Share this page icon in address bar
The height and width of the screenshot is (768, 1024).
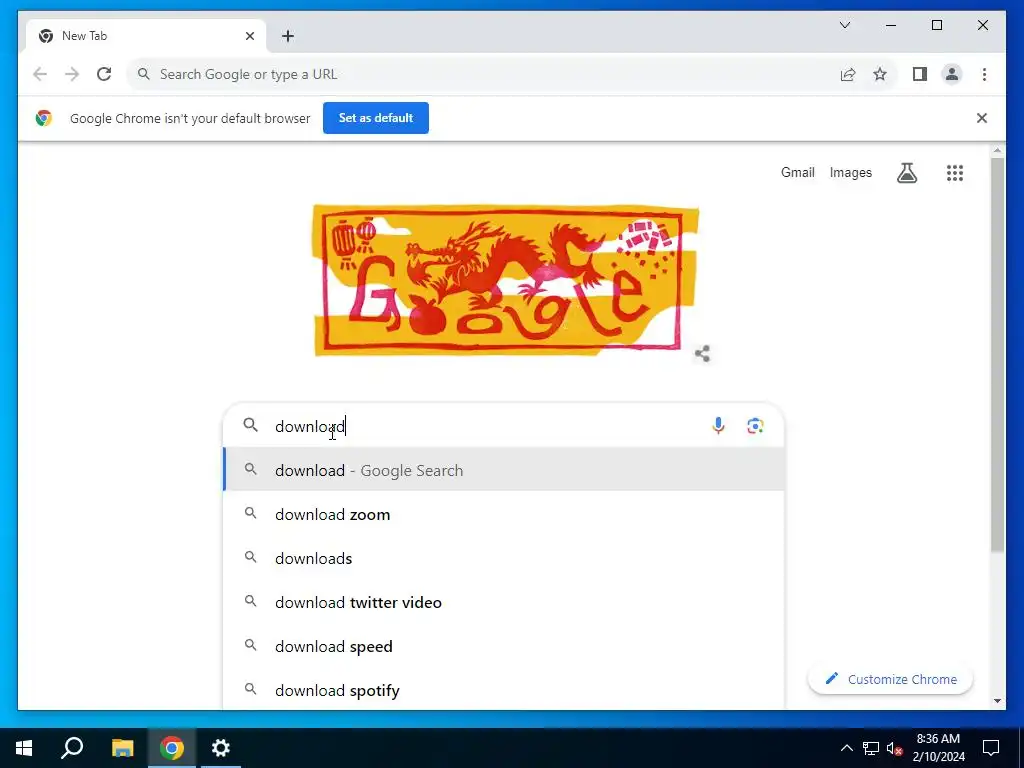848,74
